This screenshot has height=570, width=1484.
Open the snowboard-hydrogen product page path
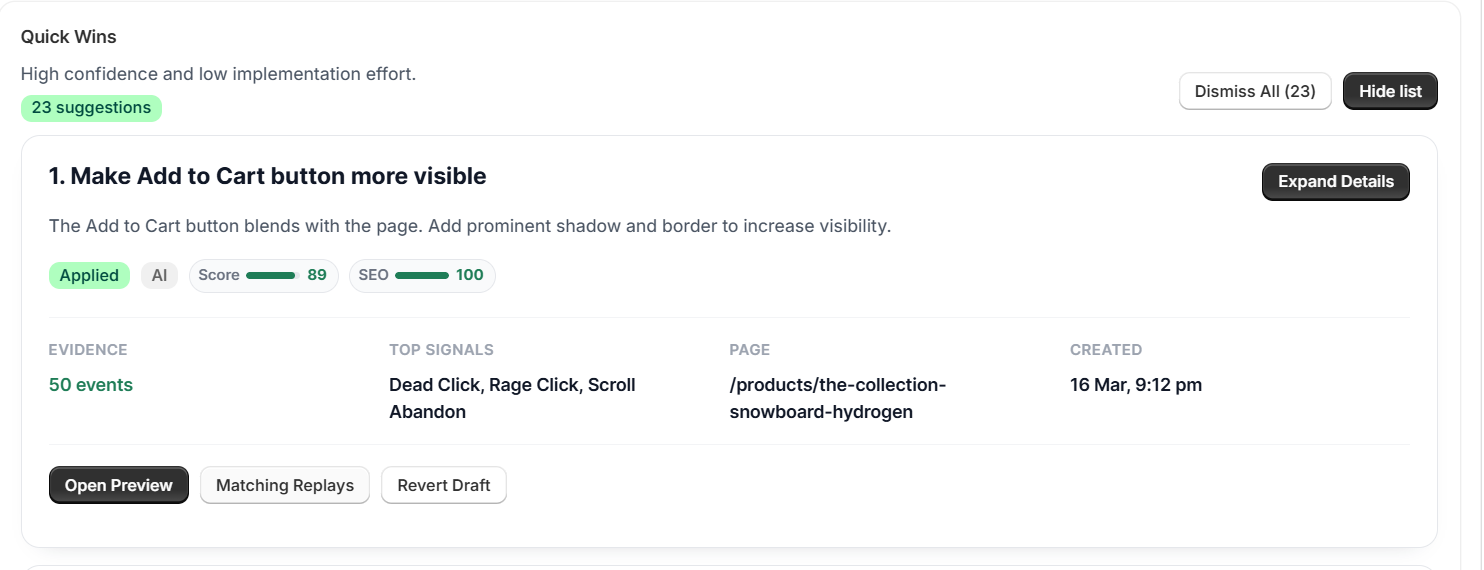click(836, 398)
